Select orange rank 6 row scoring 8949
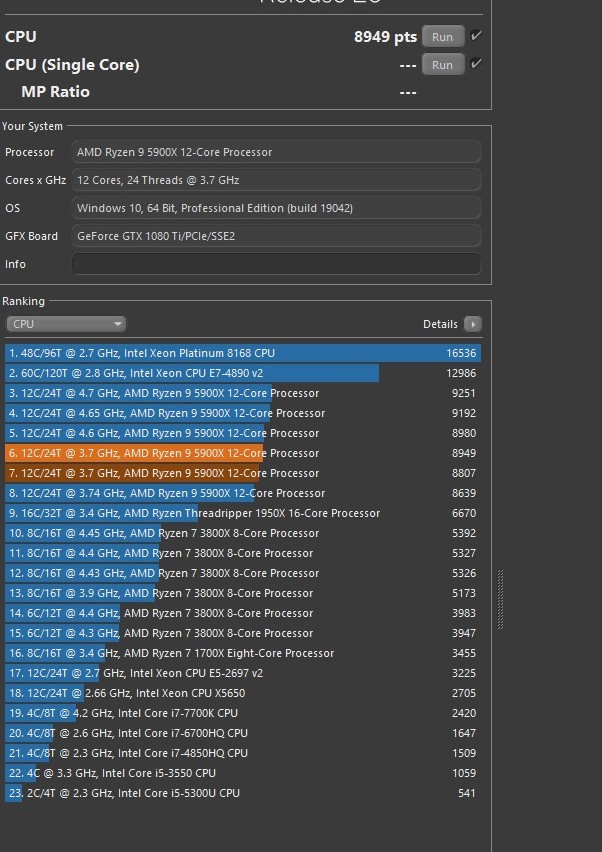Screen dimensions: 602x852 (x=243, y=453)
